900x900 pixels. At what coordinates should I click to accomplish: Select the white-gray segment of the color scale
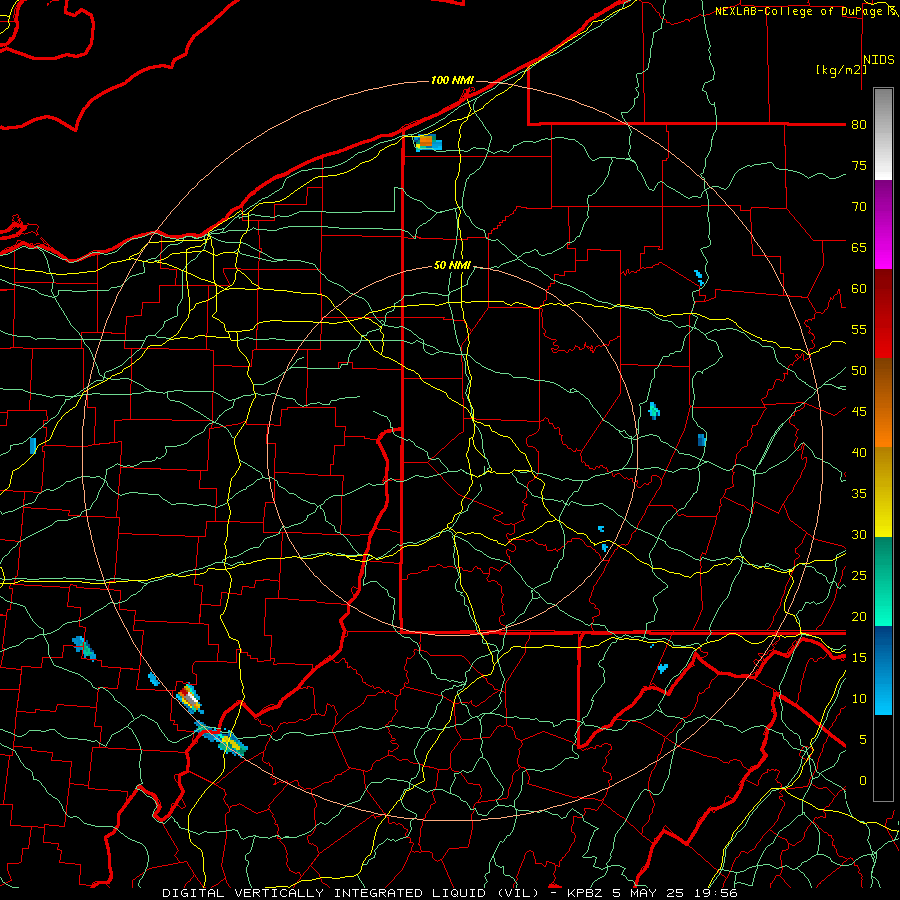(883, 134)
